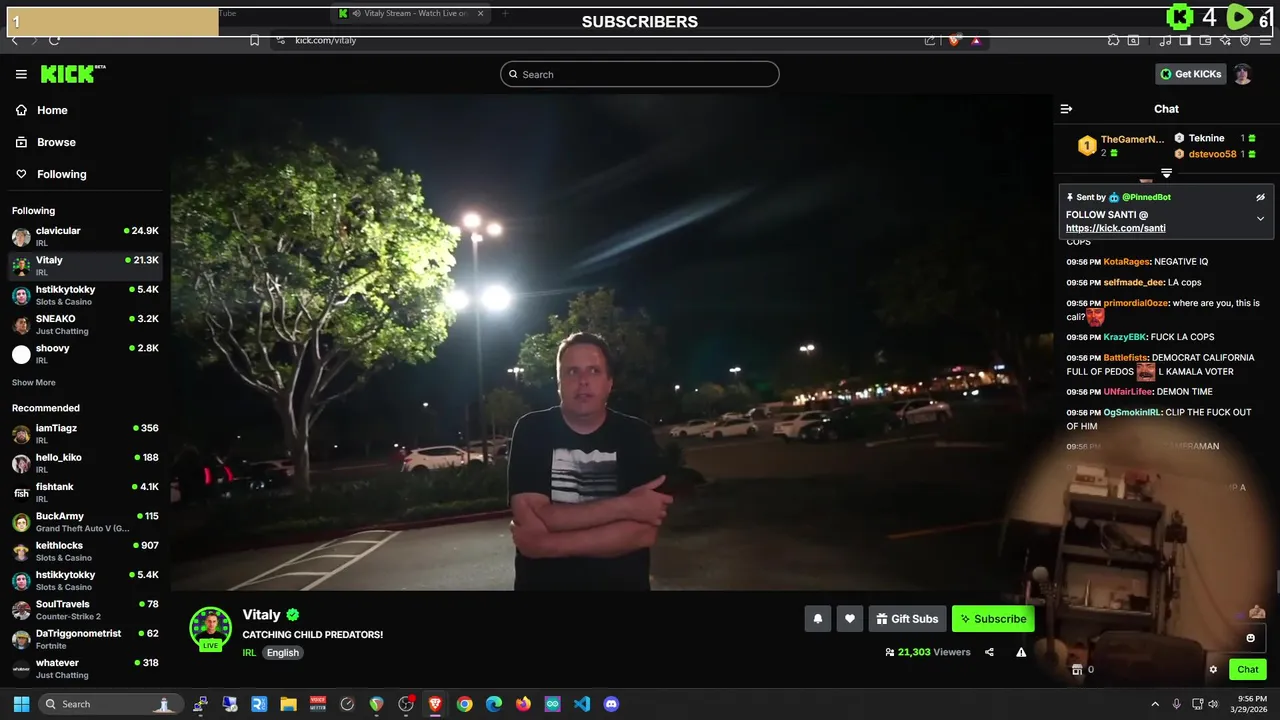Toggle stream notifications bell
1280x720 pixels.
(x=817, y=619)
